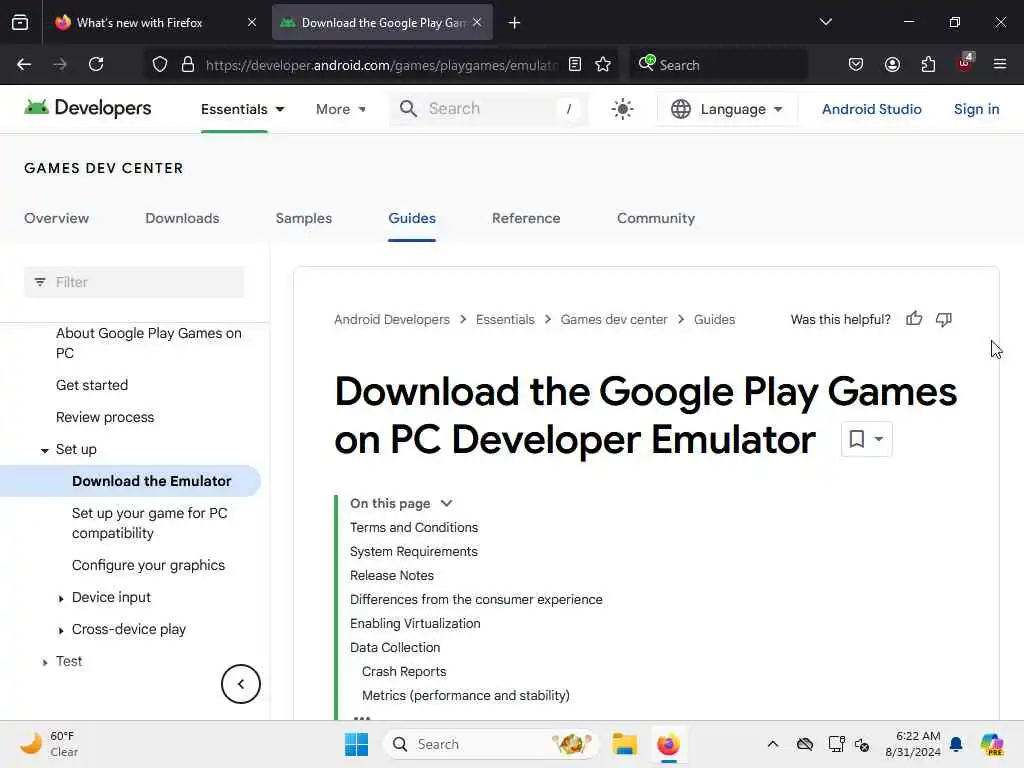Go back with the browser back arrow
This screenshot has height=768, width=1024.
[x=24, y=64]
